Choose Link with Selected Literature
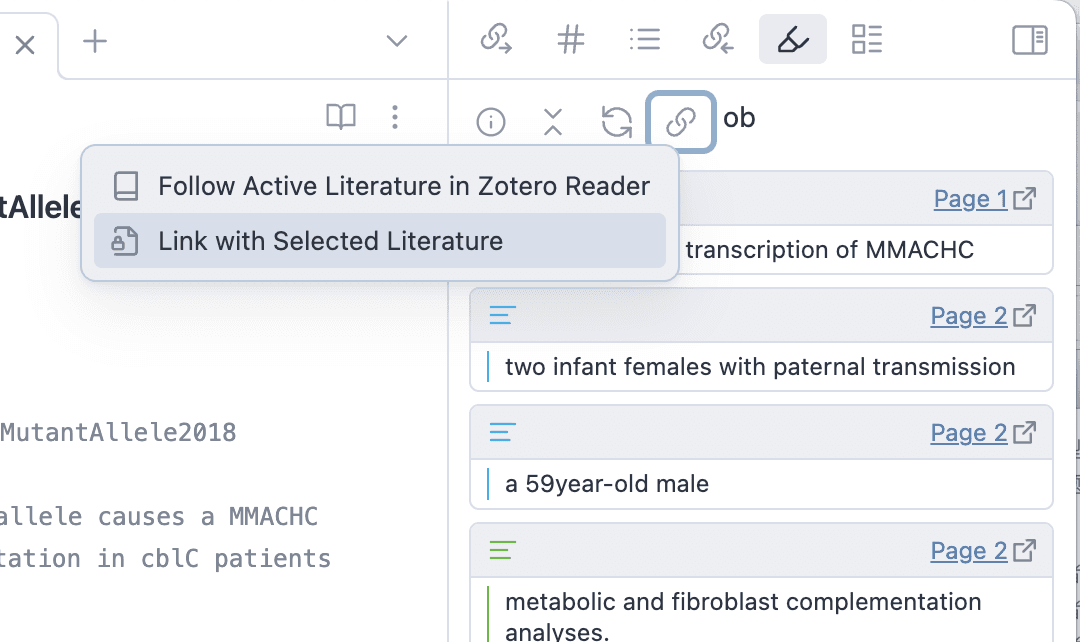This screenshot has width=1080, height=642. coord(380,241)
